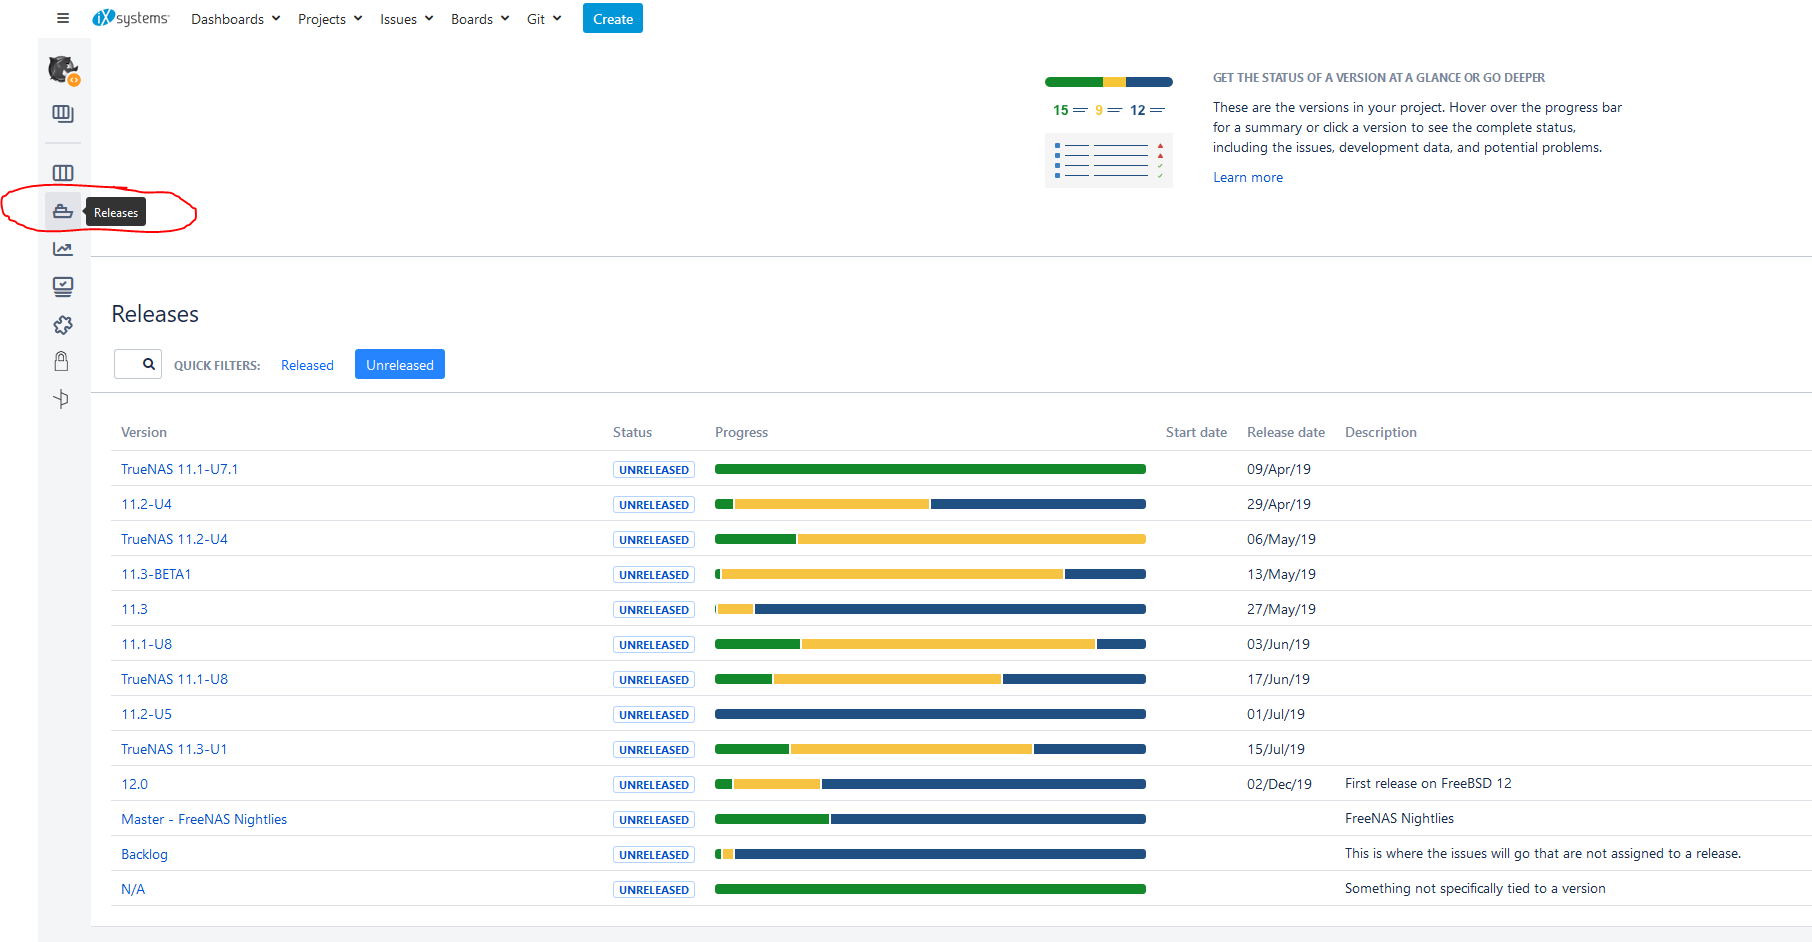The width and height of the screenshot is (1812, 942).
Task: Click the Release date column header
Action: pos(1286,432)
